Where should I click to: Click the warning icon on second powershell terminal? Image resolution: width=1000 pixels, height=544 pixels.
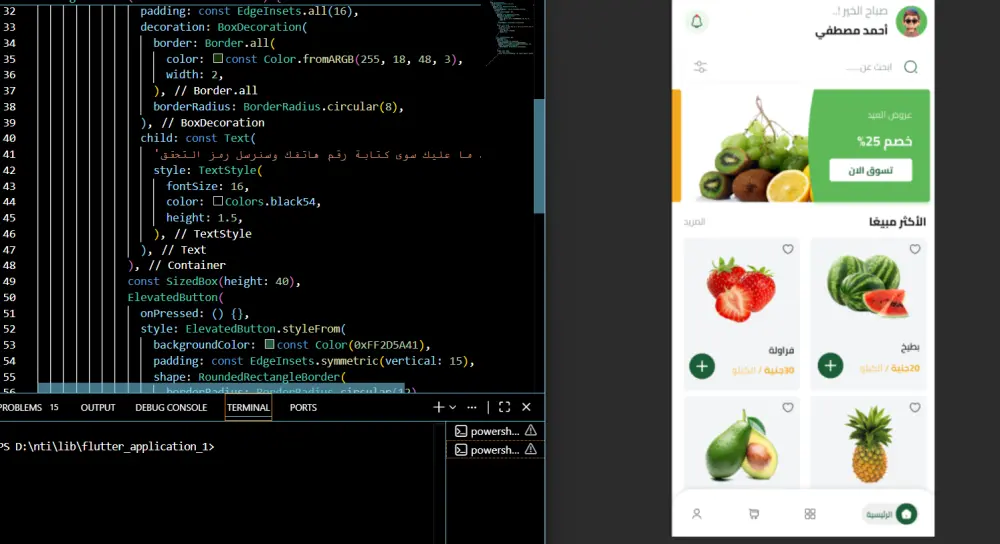(531, 450)
